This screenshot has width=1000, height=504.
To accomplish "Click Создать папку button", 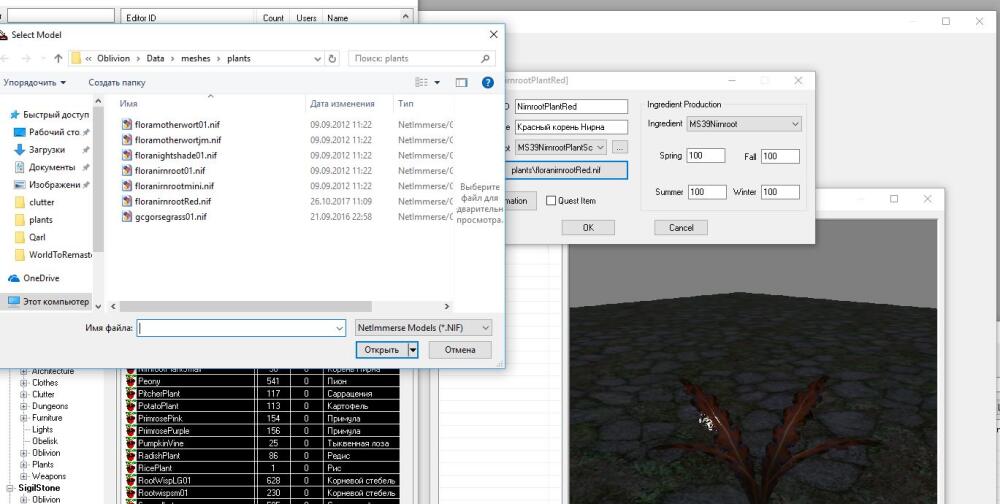I will [117, 82].
